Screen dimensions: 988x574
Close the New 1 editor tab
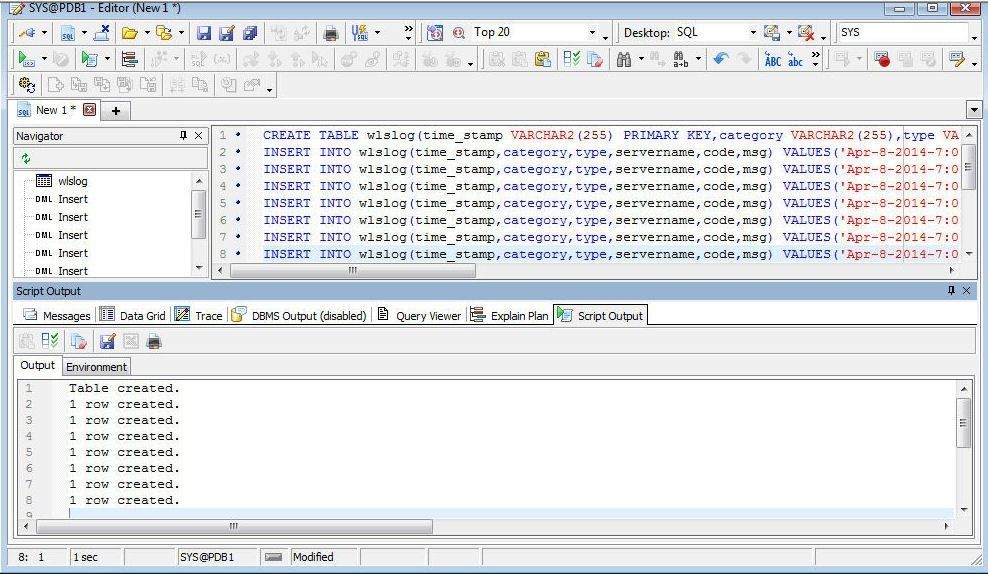[x=90, y=110]
